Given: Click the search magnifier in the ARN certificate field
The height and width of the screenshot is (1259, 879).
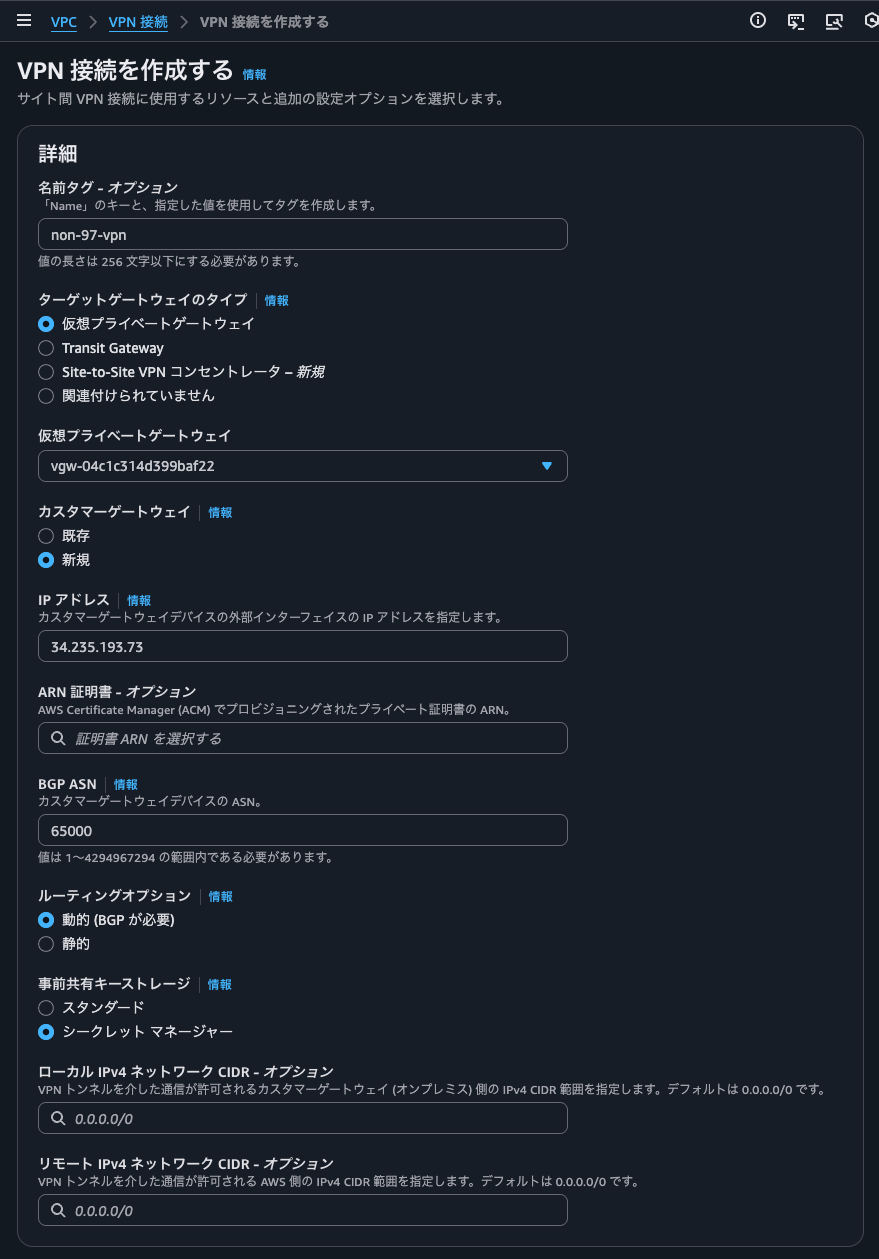Looking at the screenshot, I should pyautogui.click(x=57, y=738).
